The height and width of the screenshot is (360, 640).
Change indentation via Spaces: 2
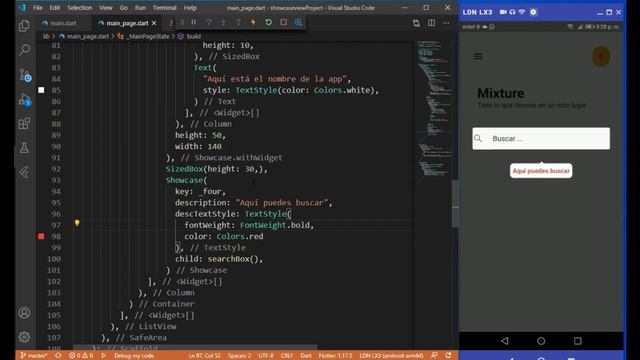pos(240,356)
